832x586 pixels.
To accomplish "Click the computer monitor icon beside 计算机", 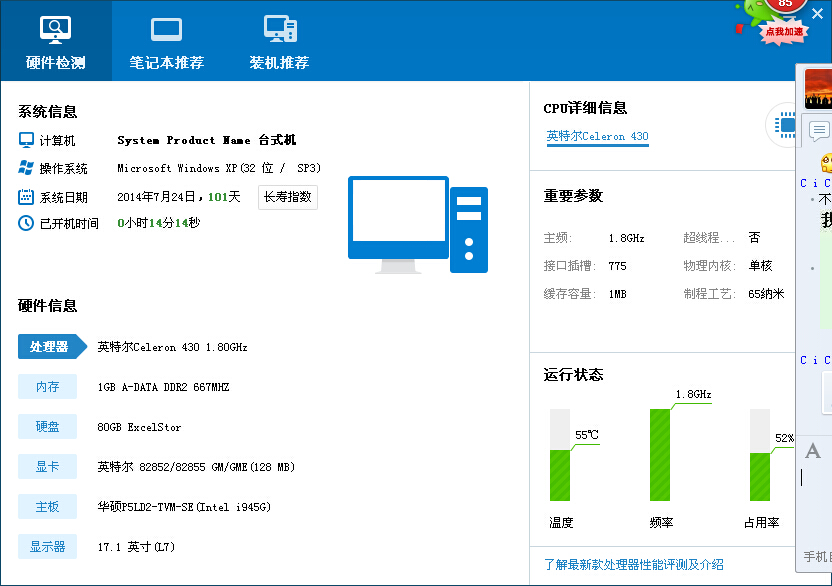I will pos(26,140).
